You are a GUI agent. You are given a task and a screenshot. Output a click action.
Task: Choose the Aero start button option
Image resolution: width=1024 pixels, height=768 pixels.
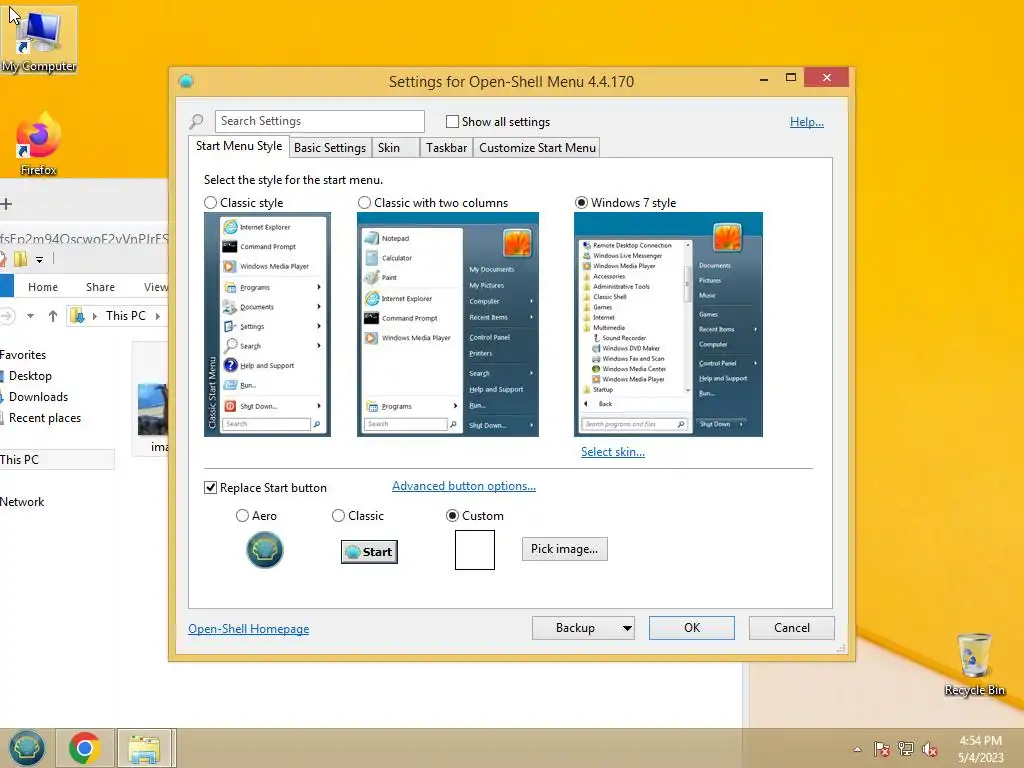[x=242, y=516]
